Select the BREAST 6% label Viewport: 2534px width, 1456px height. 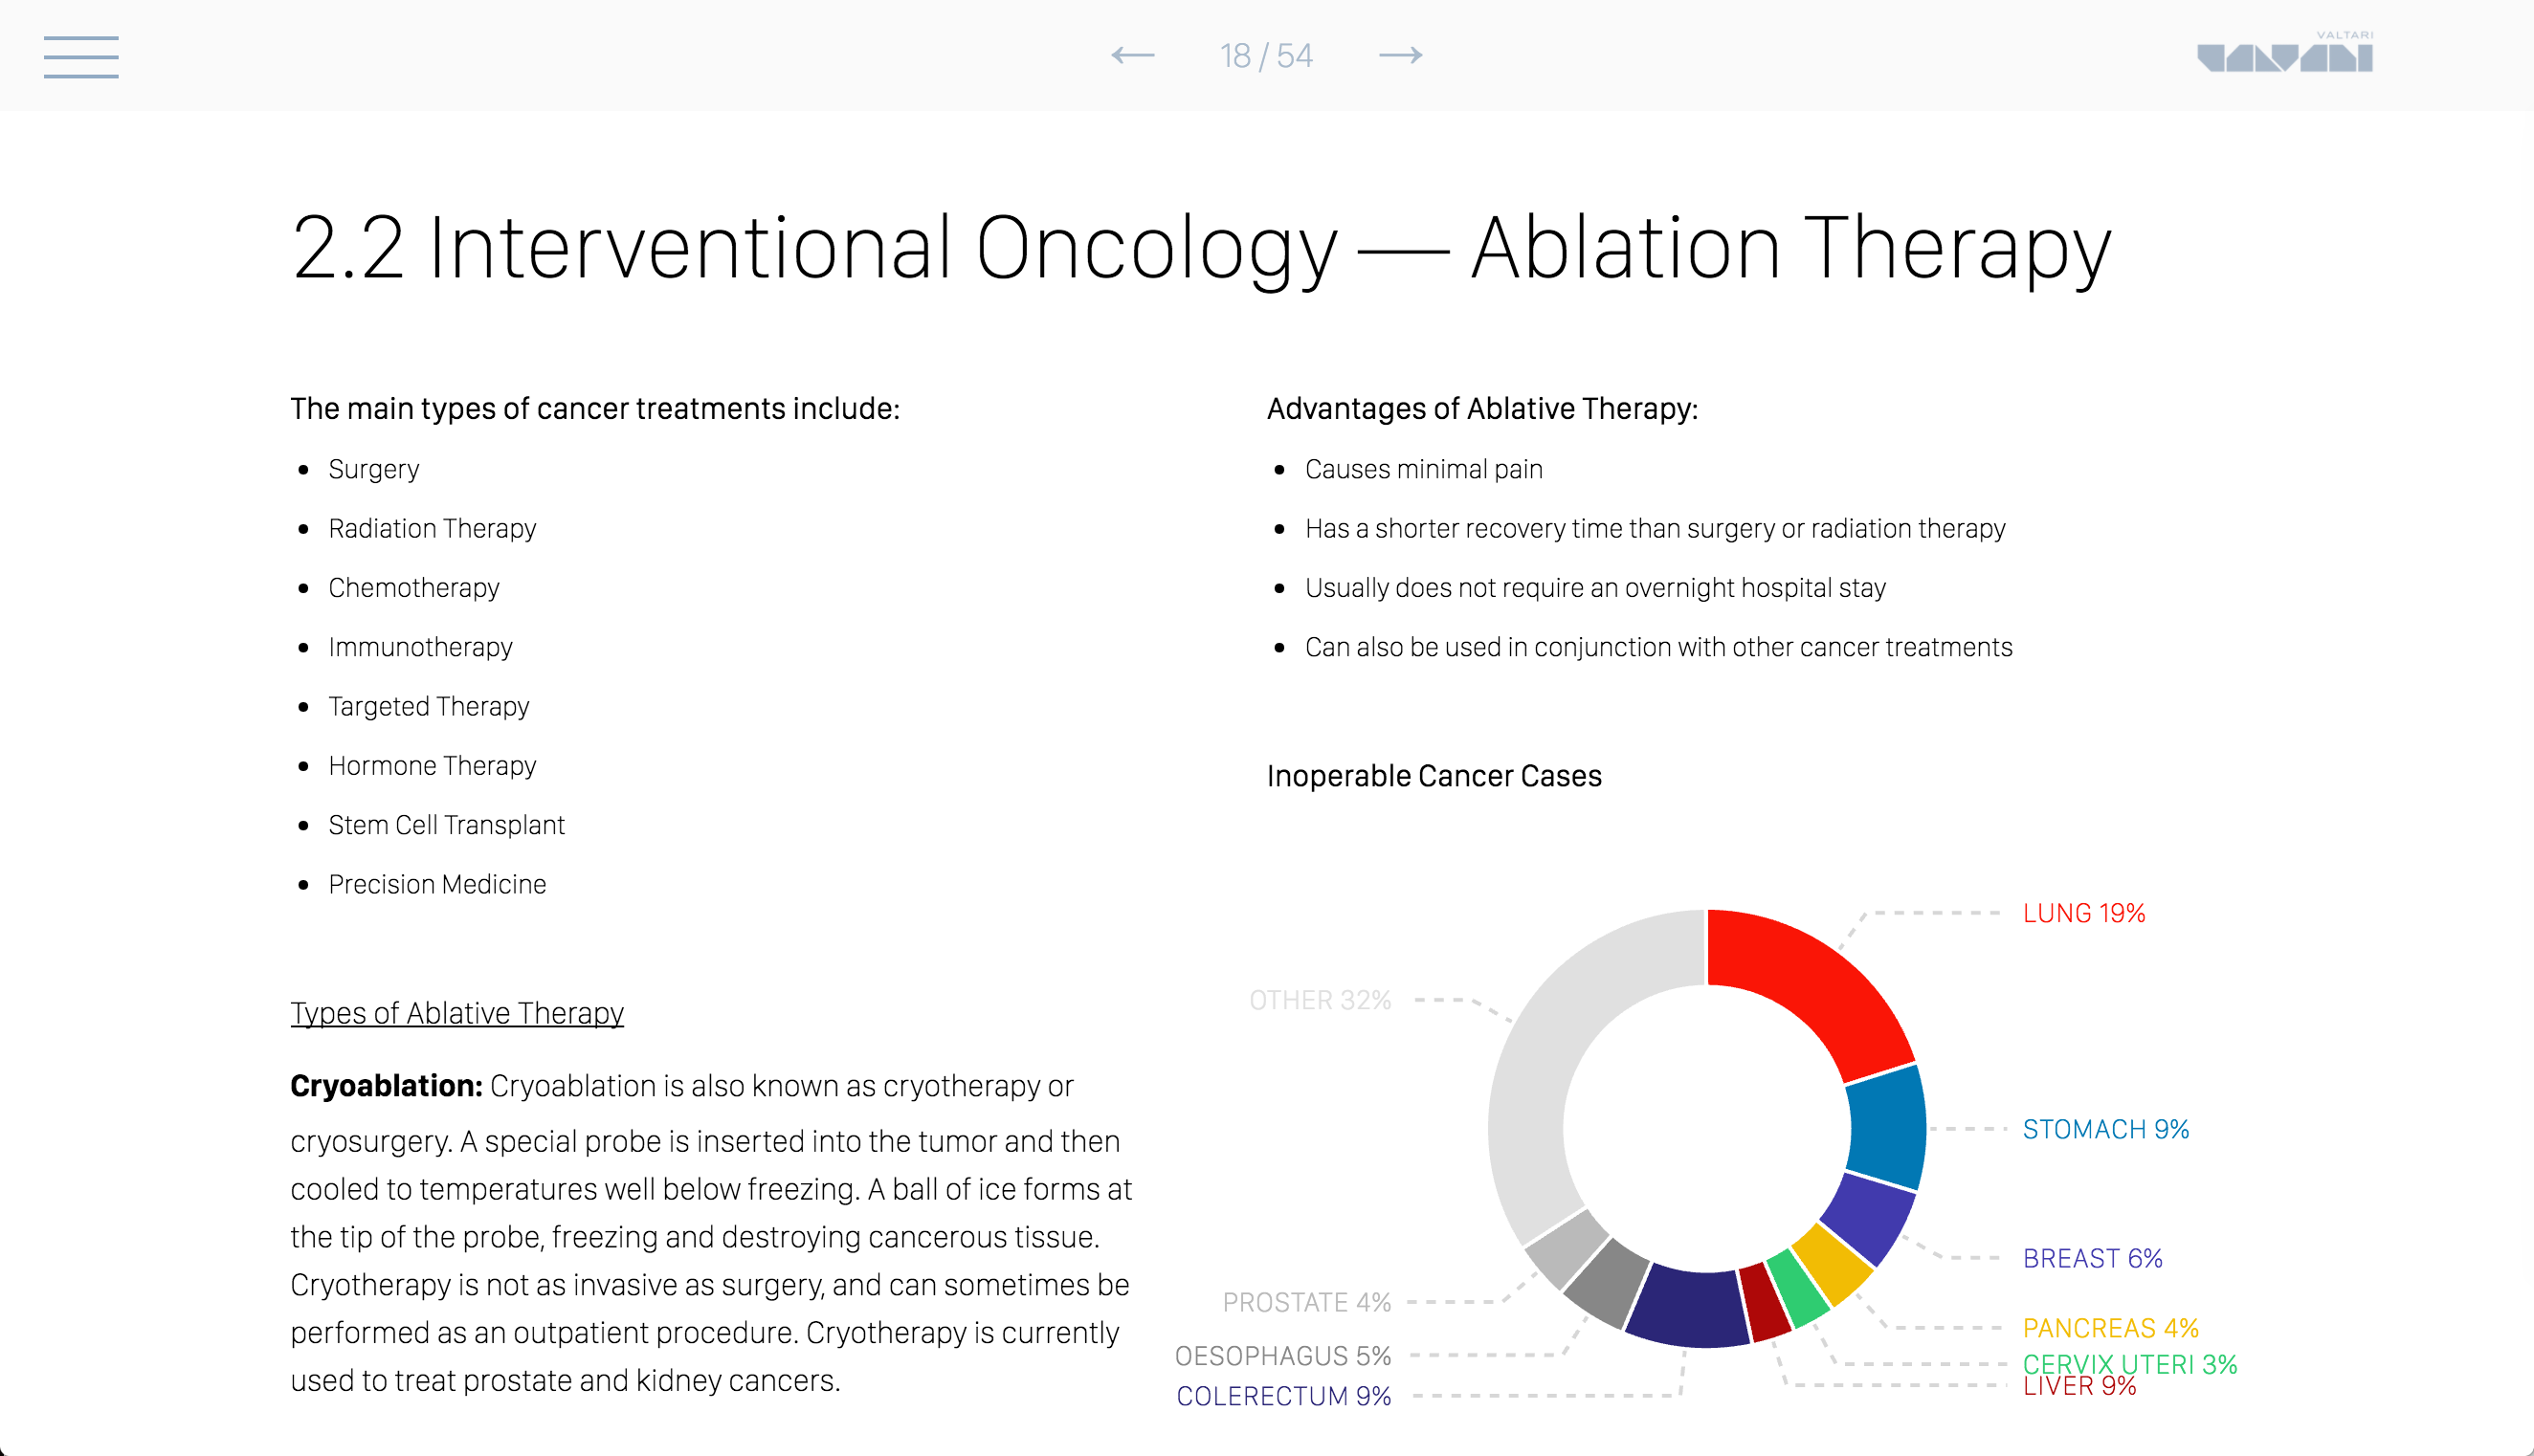tap(2092, 1258)
